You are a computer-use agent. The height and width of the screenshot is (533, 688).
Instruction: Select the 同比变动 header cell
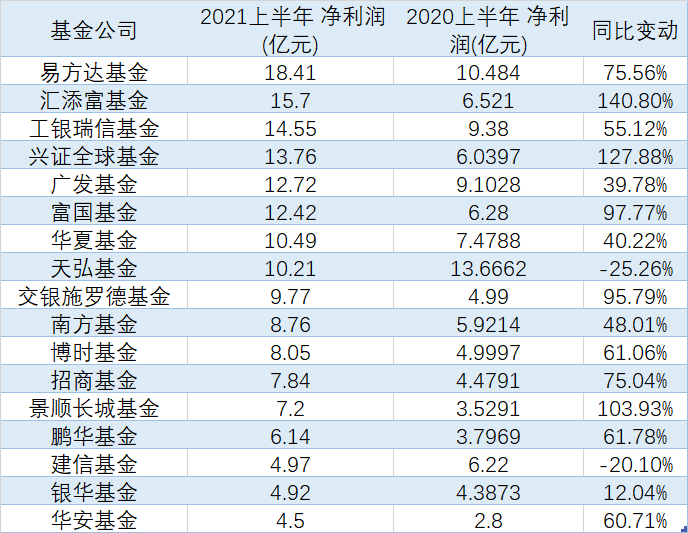[635, 29]
